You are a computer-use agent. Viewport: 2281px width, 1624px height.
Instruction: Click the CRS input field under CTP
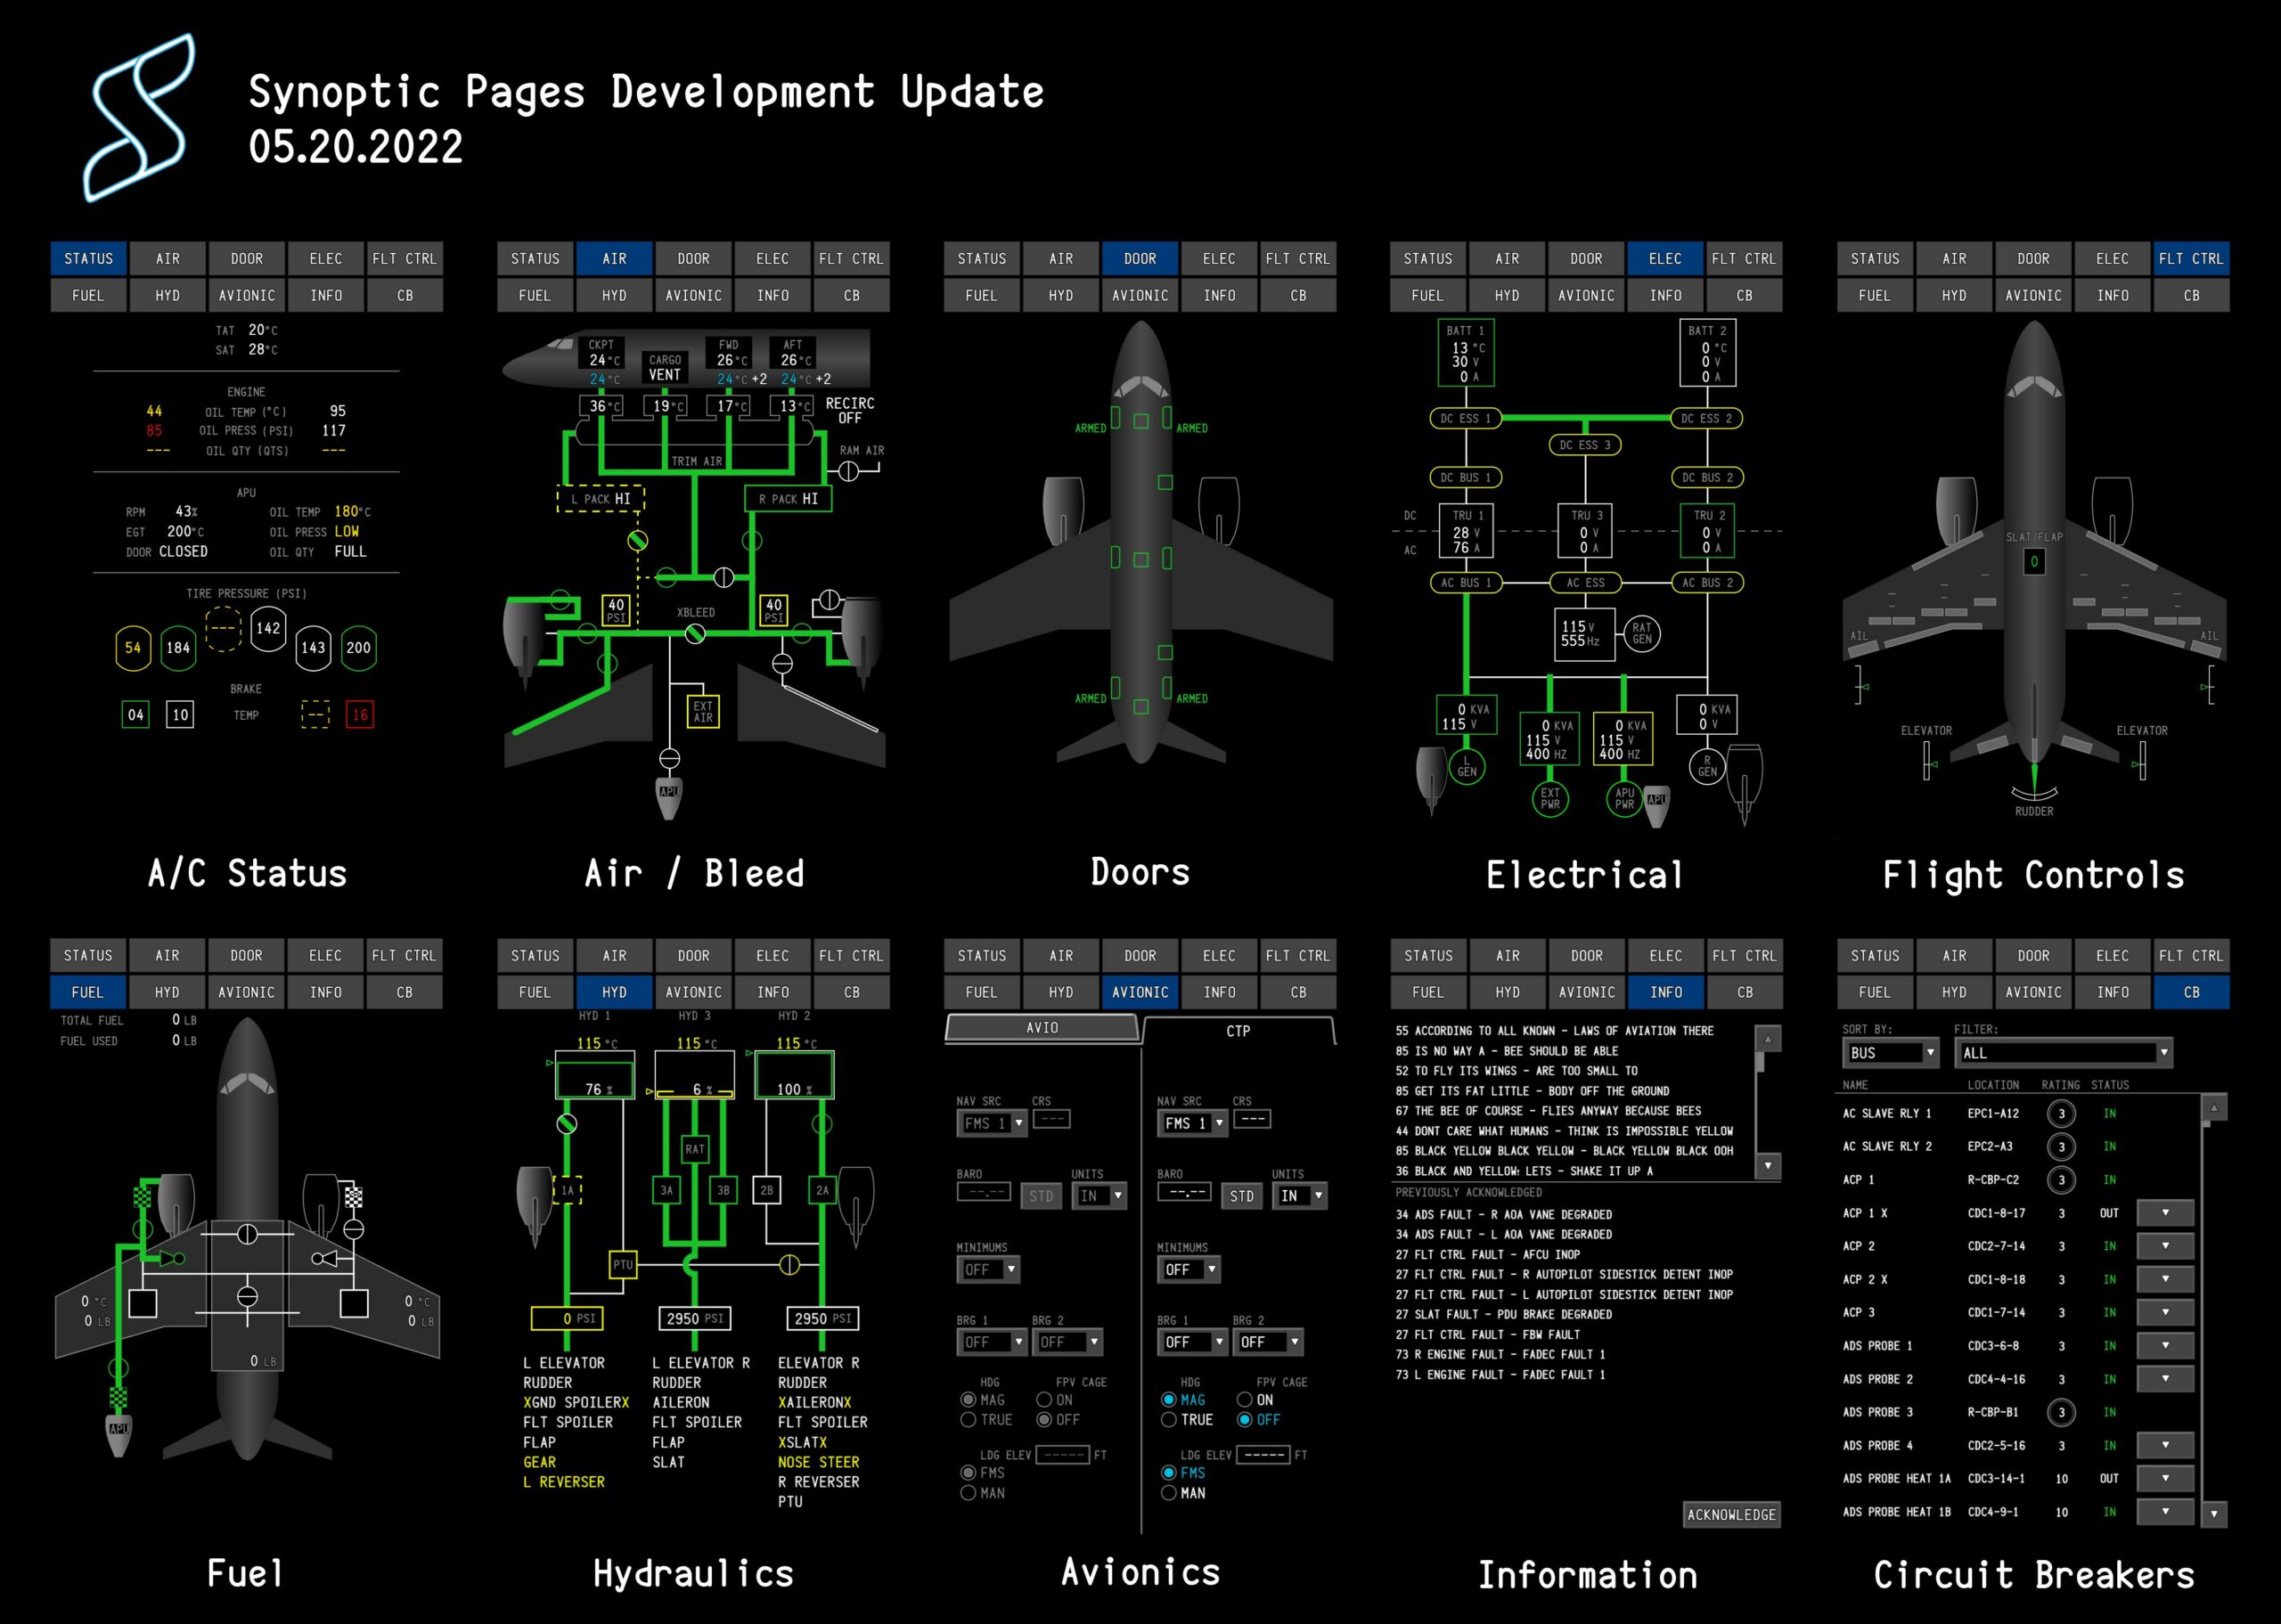pyautogui.click(x=1251, y=1119)
